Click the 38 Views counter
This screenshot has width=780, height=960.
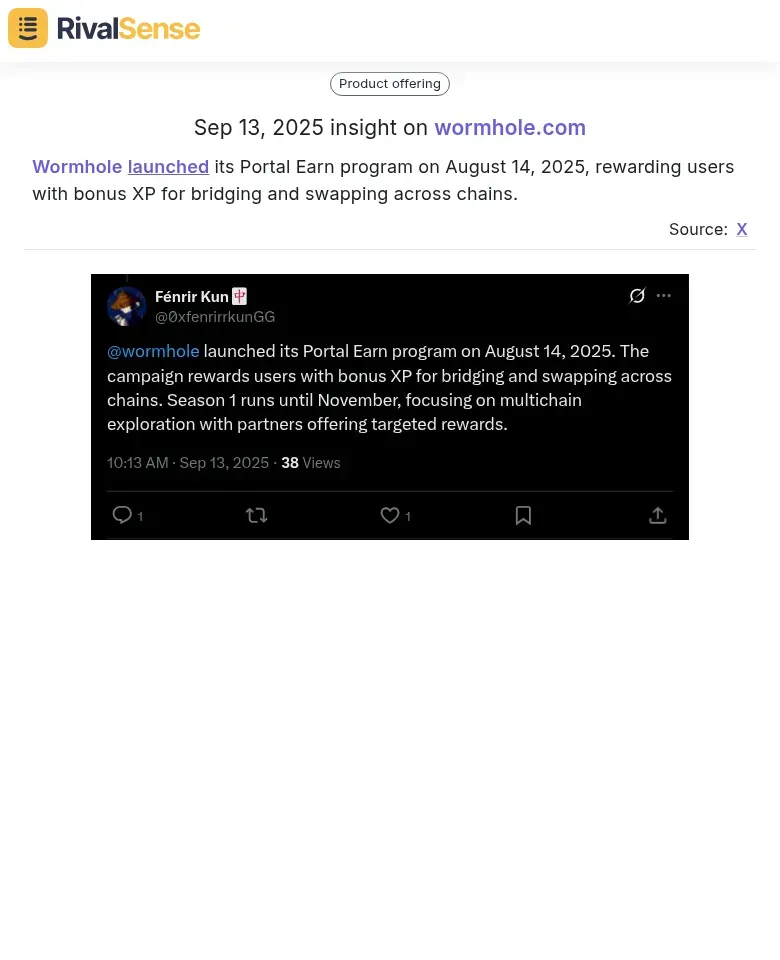[x=310, y=463]
